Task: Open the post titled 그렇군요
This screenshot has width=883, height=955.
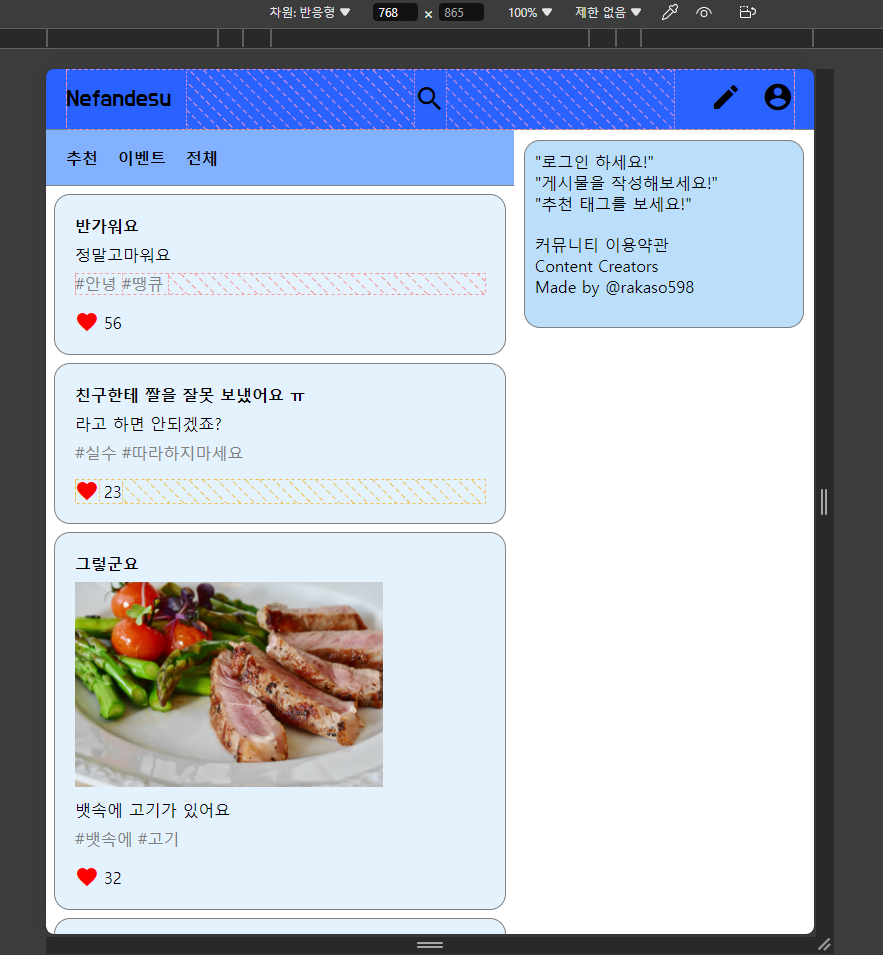Action: coord(107,564)
